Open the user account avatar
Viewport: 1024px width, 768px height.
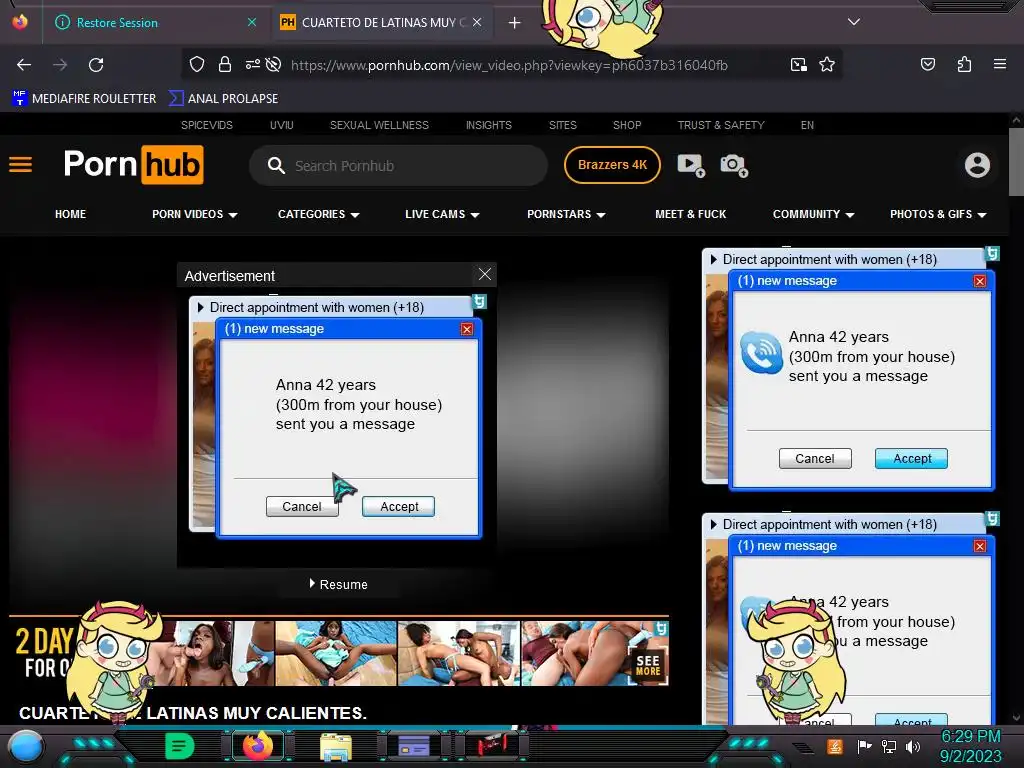[977, 165]
